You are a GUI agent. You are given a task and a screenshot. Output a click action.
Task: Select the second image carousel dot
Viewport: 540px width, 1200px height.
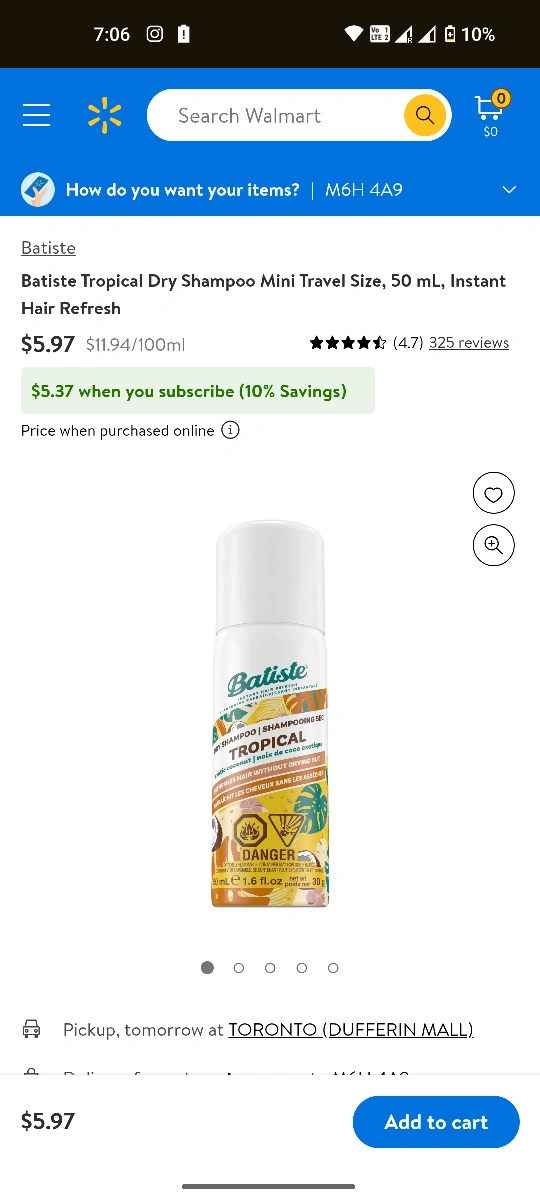coord(239,968)
